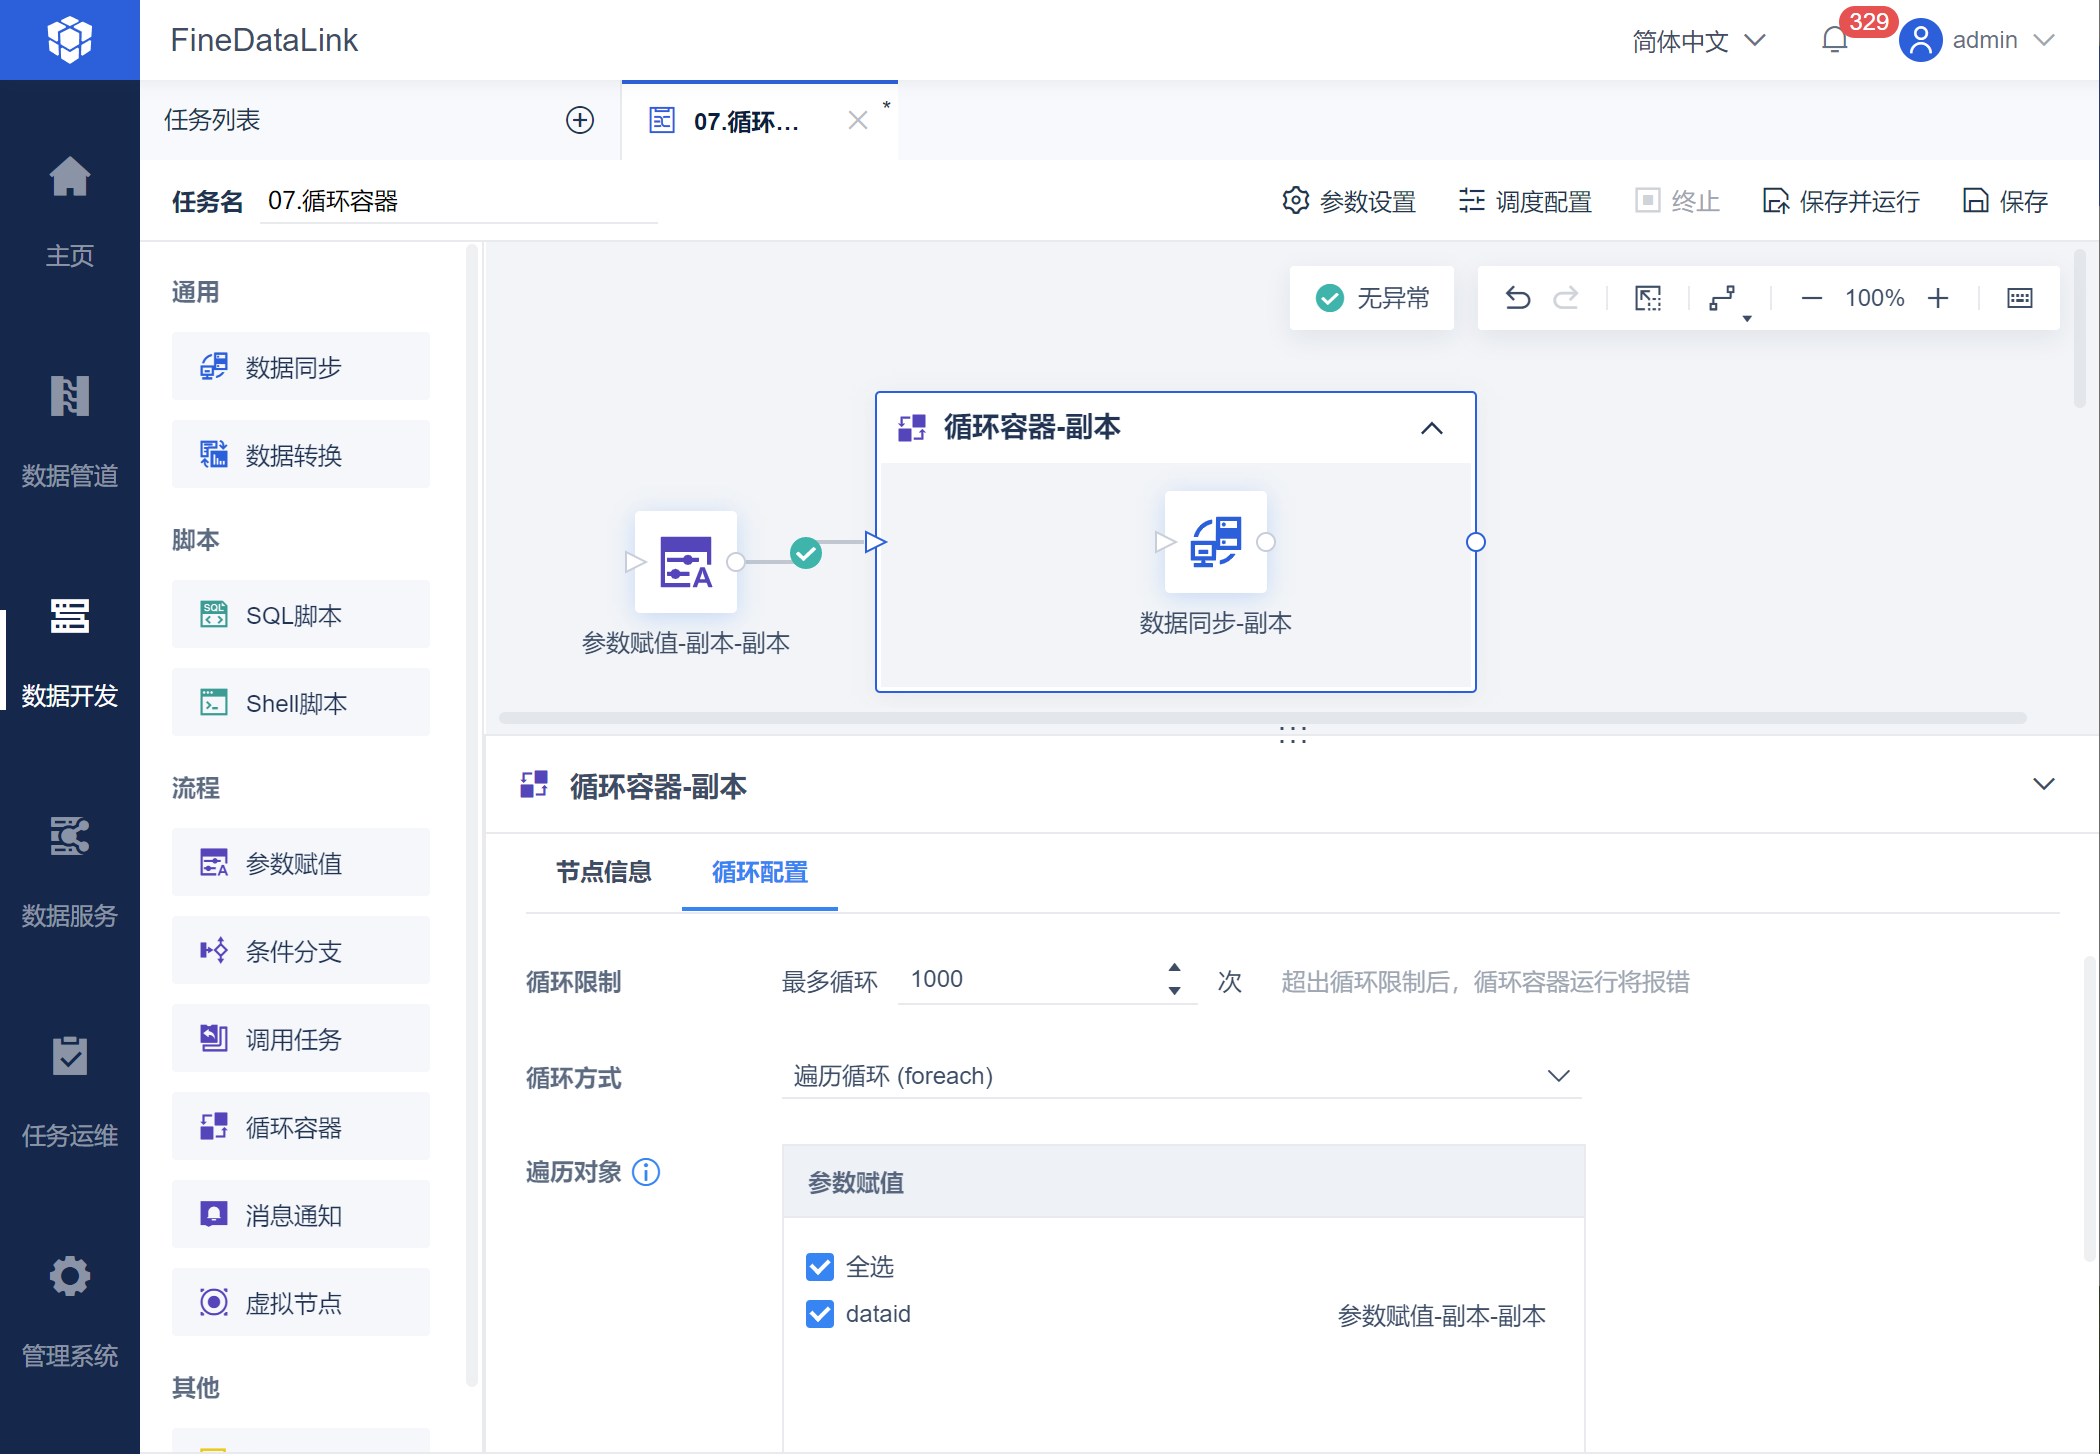Click the 任务名 input field
The width and height of the screenshot is (2100, 1454).
click(458, 201)
